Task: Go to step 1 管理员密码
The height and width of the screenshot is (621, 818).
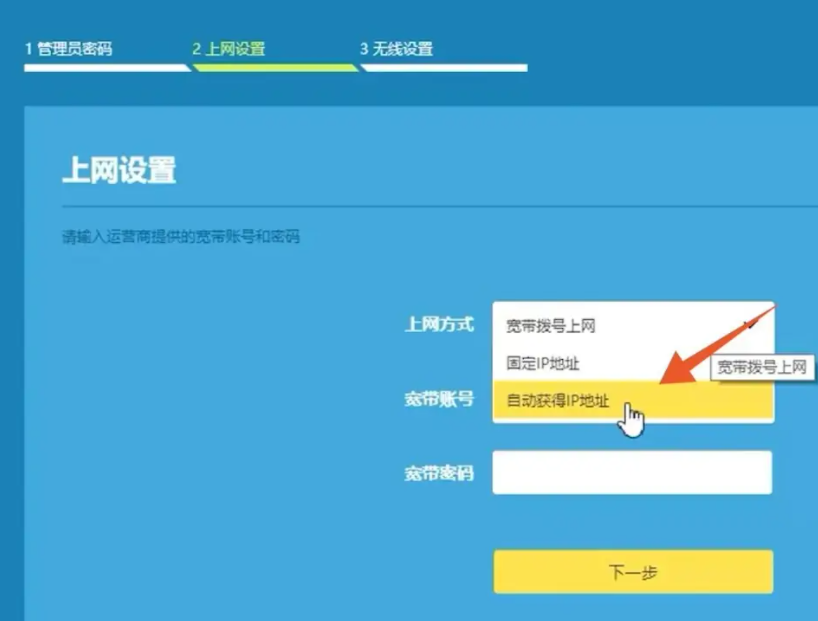Action: click(x=68, y=48)
